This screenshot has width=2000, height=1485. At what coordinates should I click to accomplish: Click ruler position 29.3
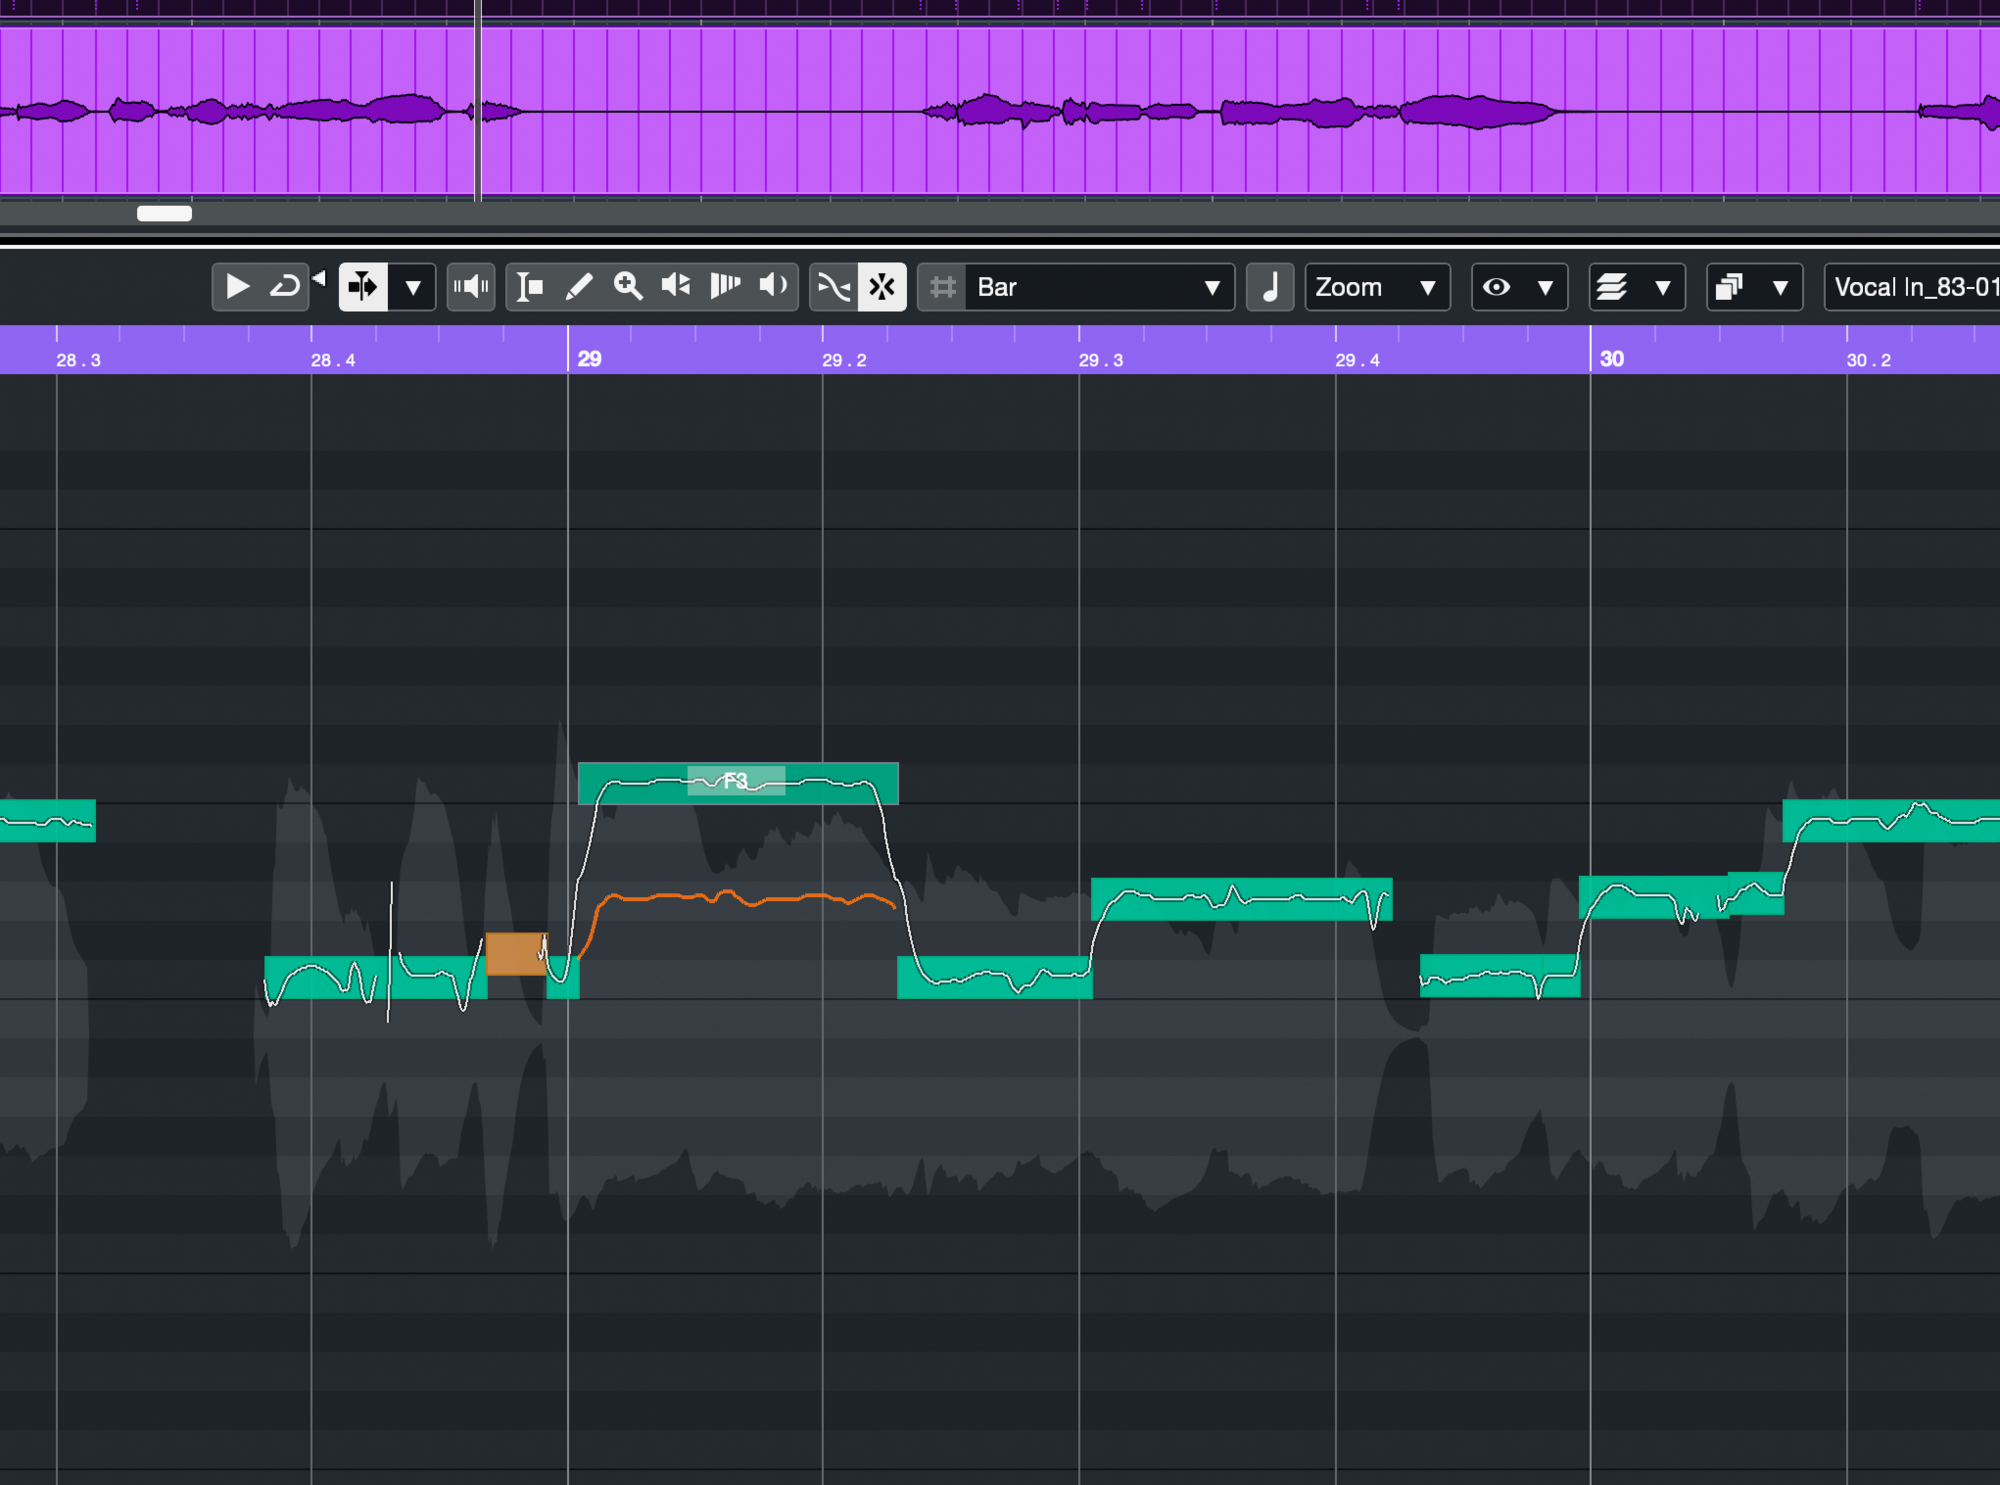[1100, 360]
